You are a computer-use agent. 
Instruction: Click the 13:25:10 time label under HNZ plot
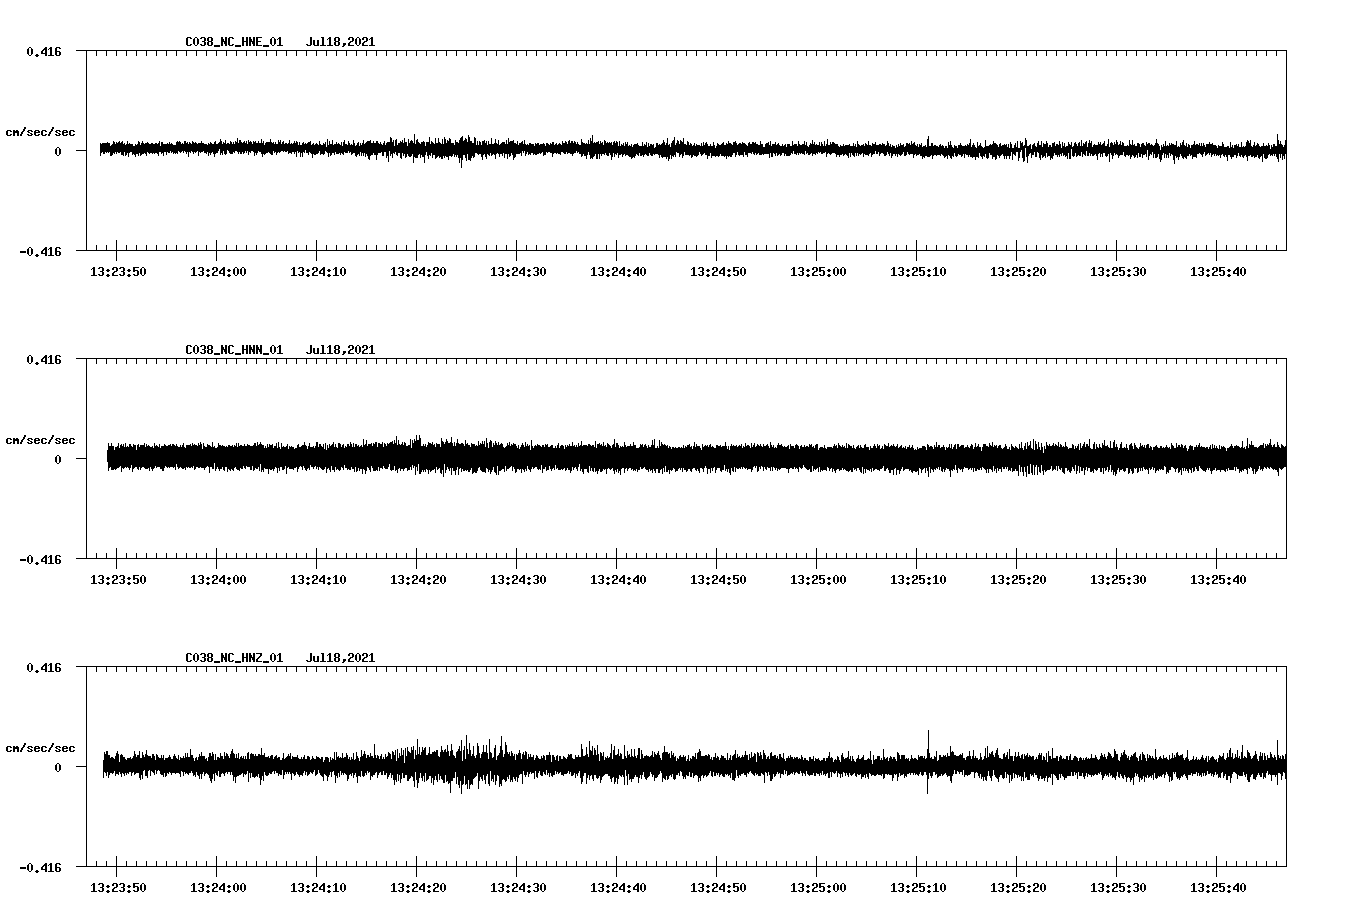click(918, 888)
